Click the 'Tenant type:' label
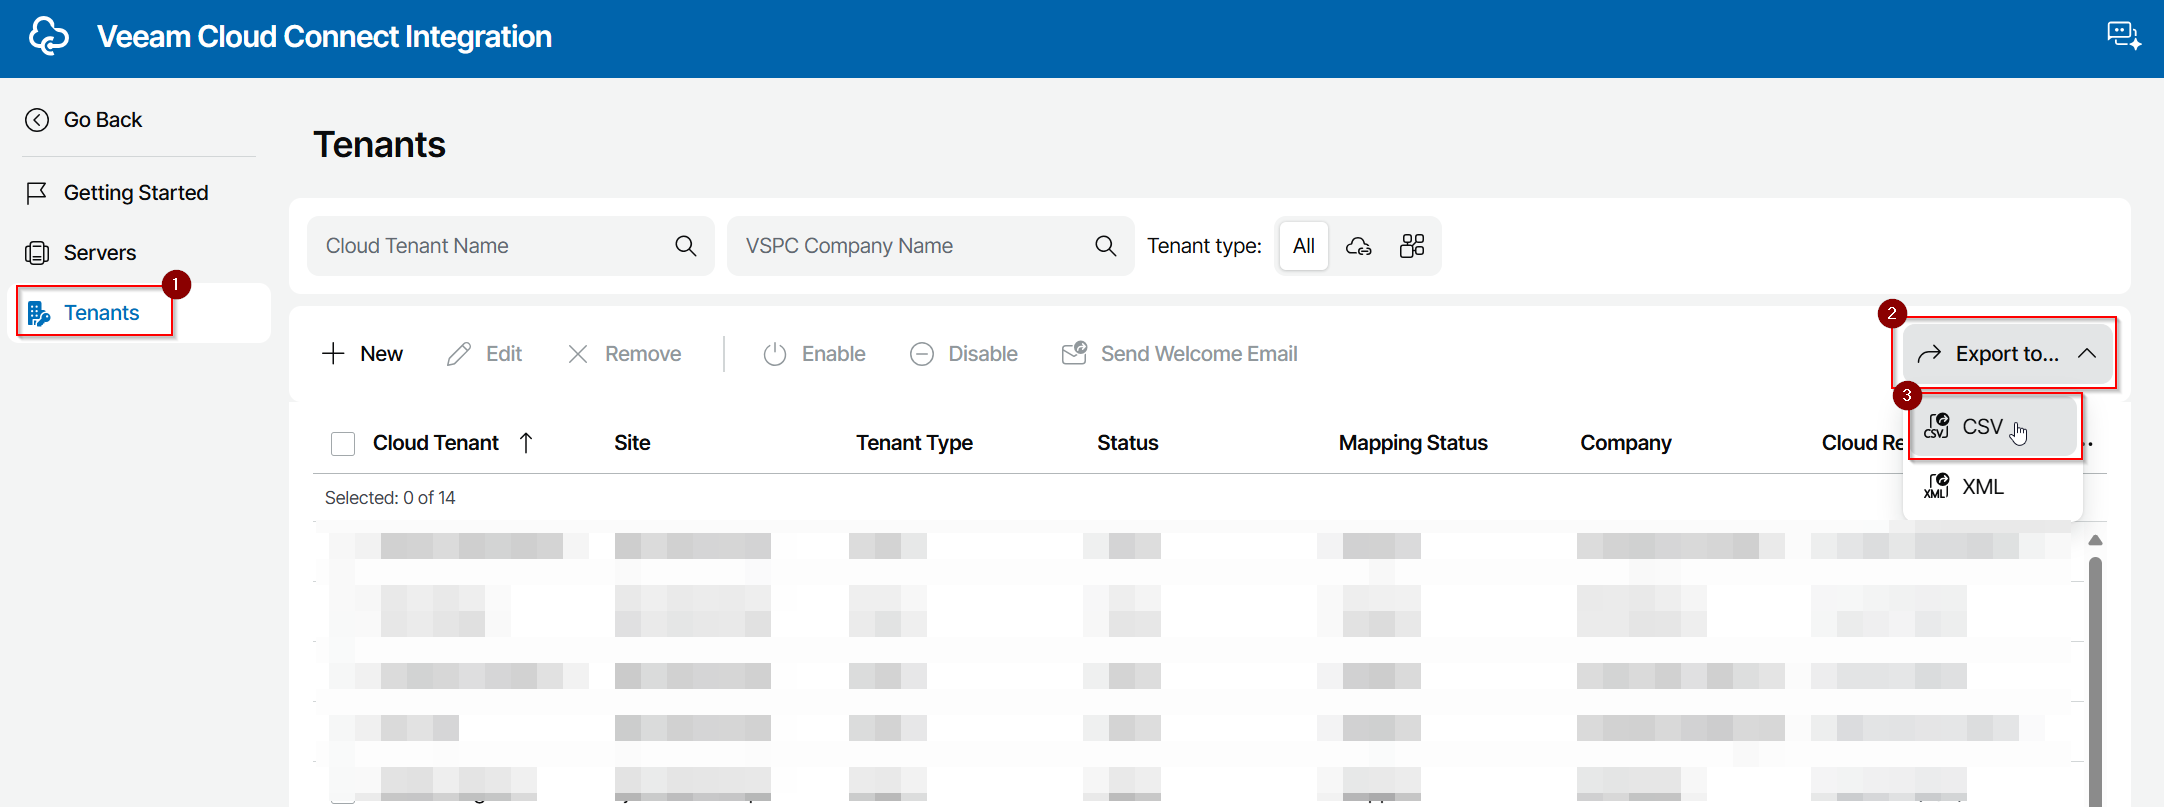The image size is (2164, 807). 1204,246
